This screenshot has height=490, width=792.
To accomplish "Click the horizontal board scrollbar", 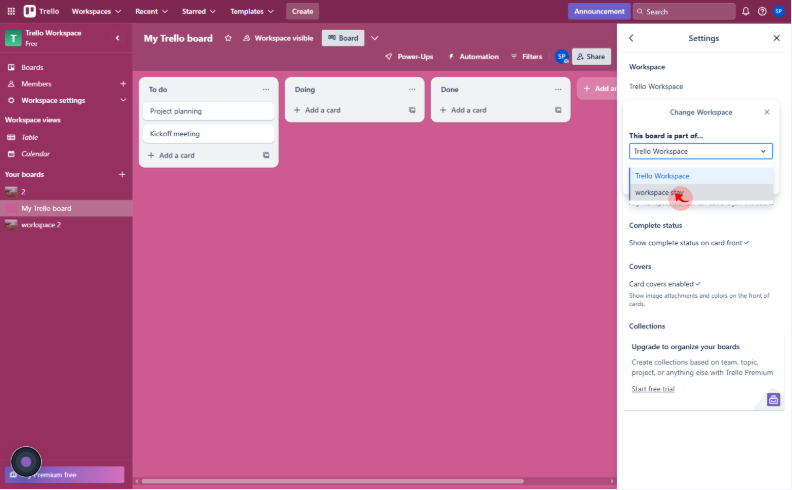I will [x=332, y=481].
